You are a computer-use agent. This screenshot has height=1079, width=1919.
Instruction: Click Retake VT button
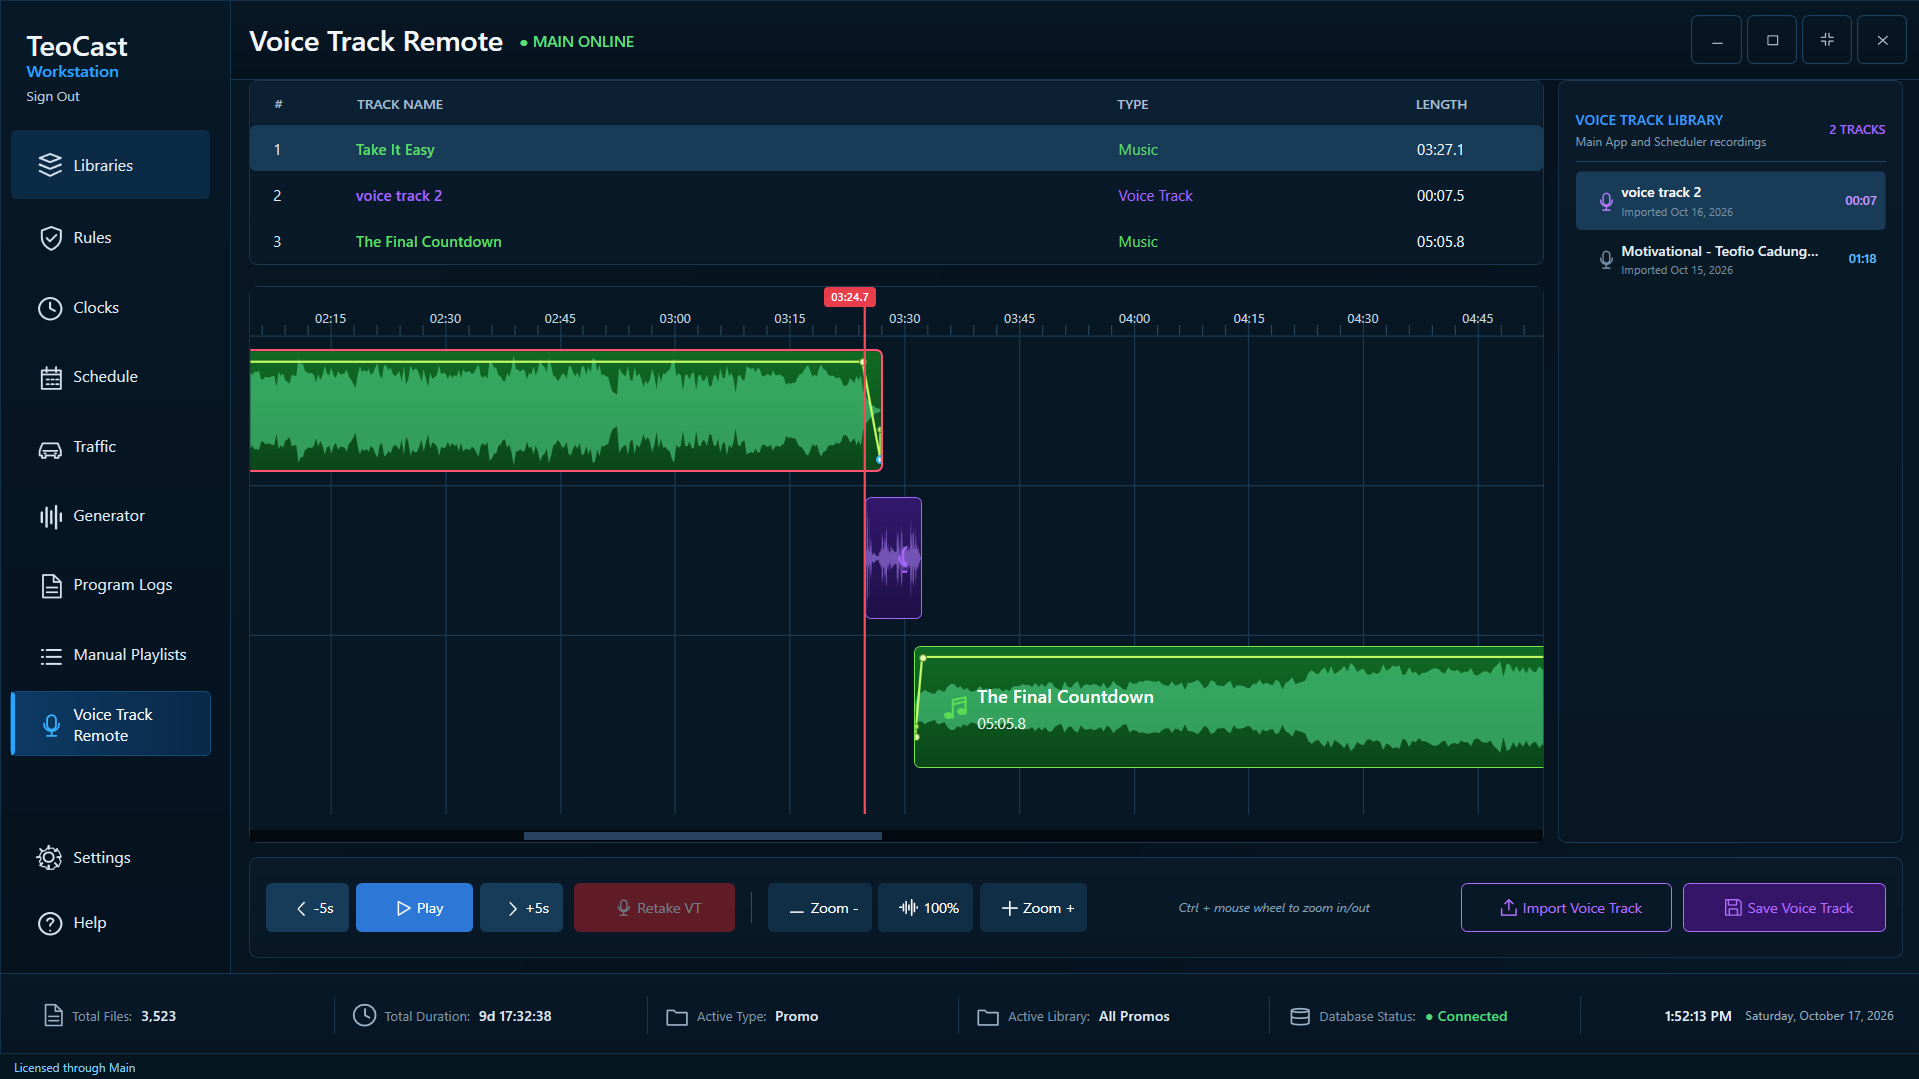point(654,908)
